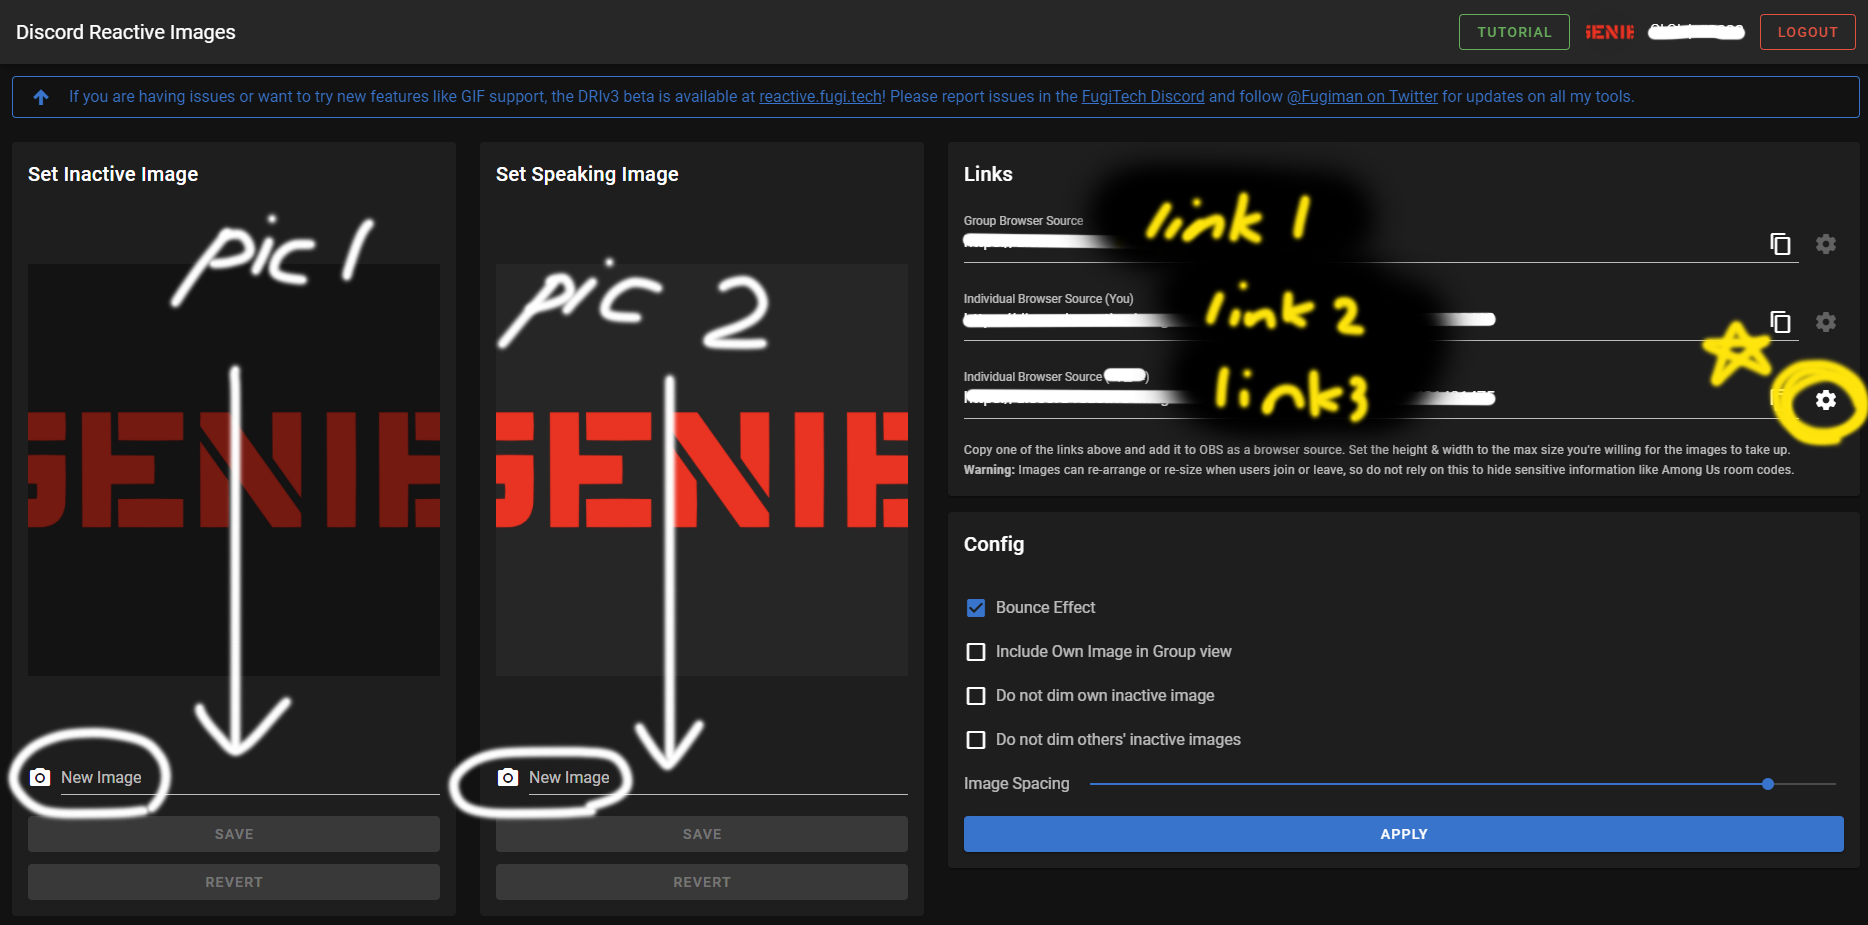Click the up arrow icon in banner
Image resolution: width=1868 pixels, height=925 pixels.
click(x=41, y=97)
